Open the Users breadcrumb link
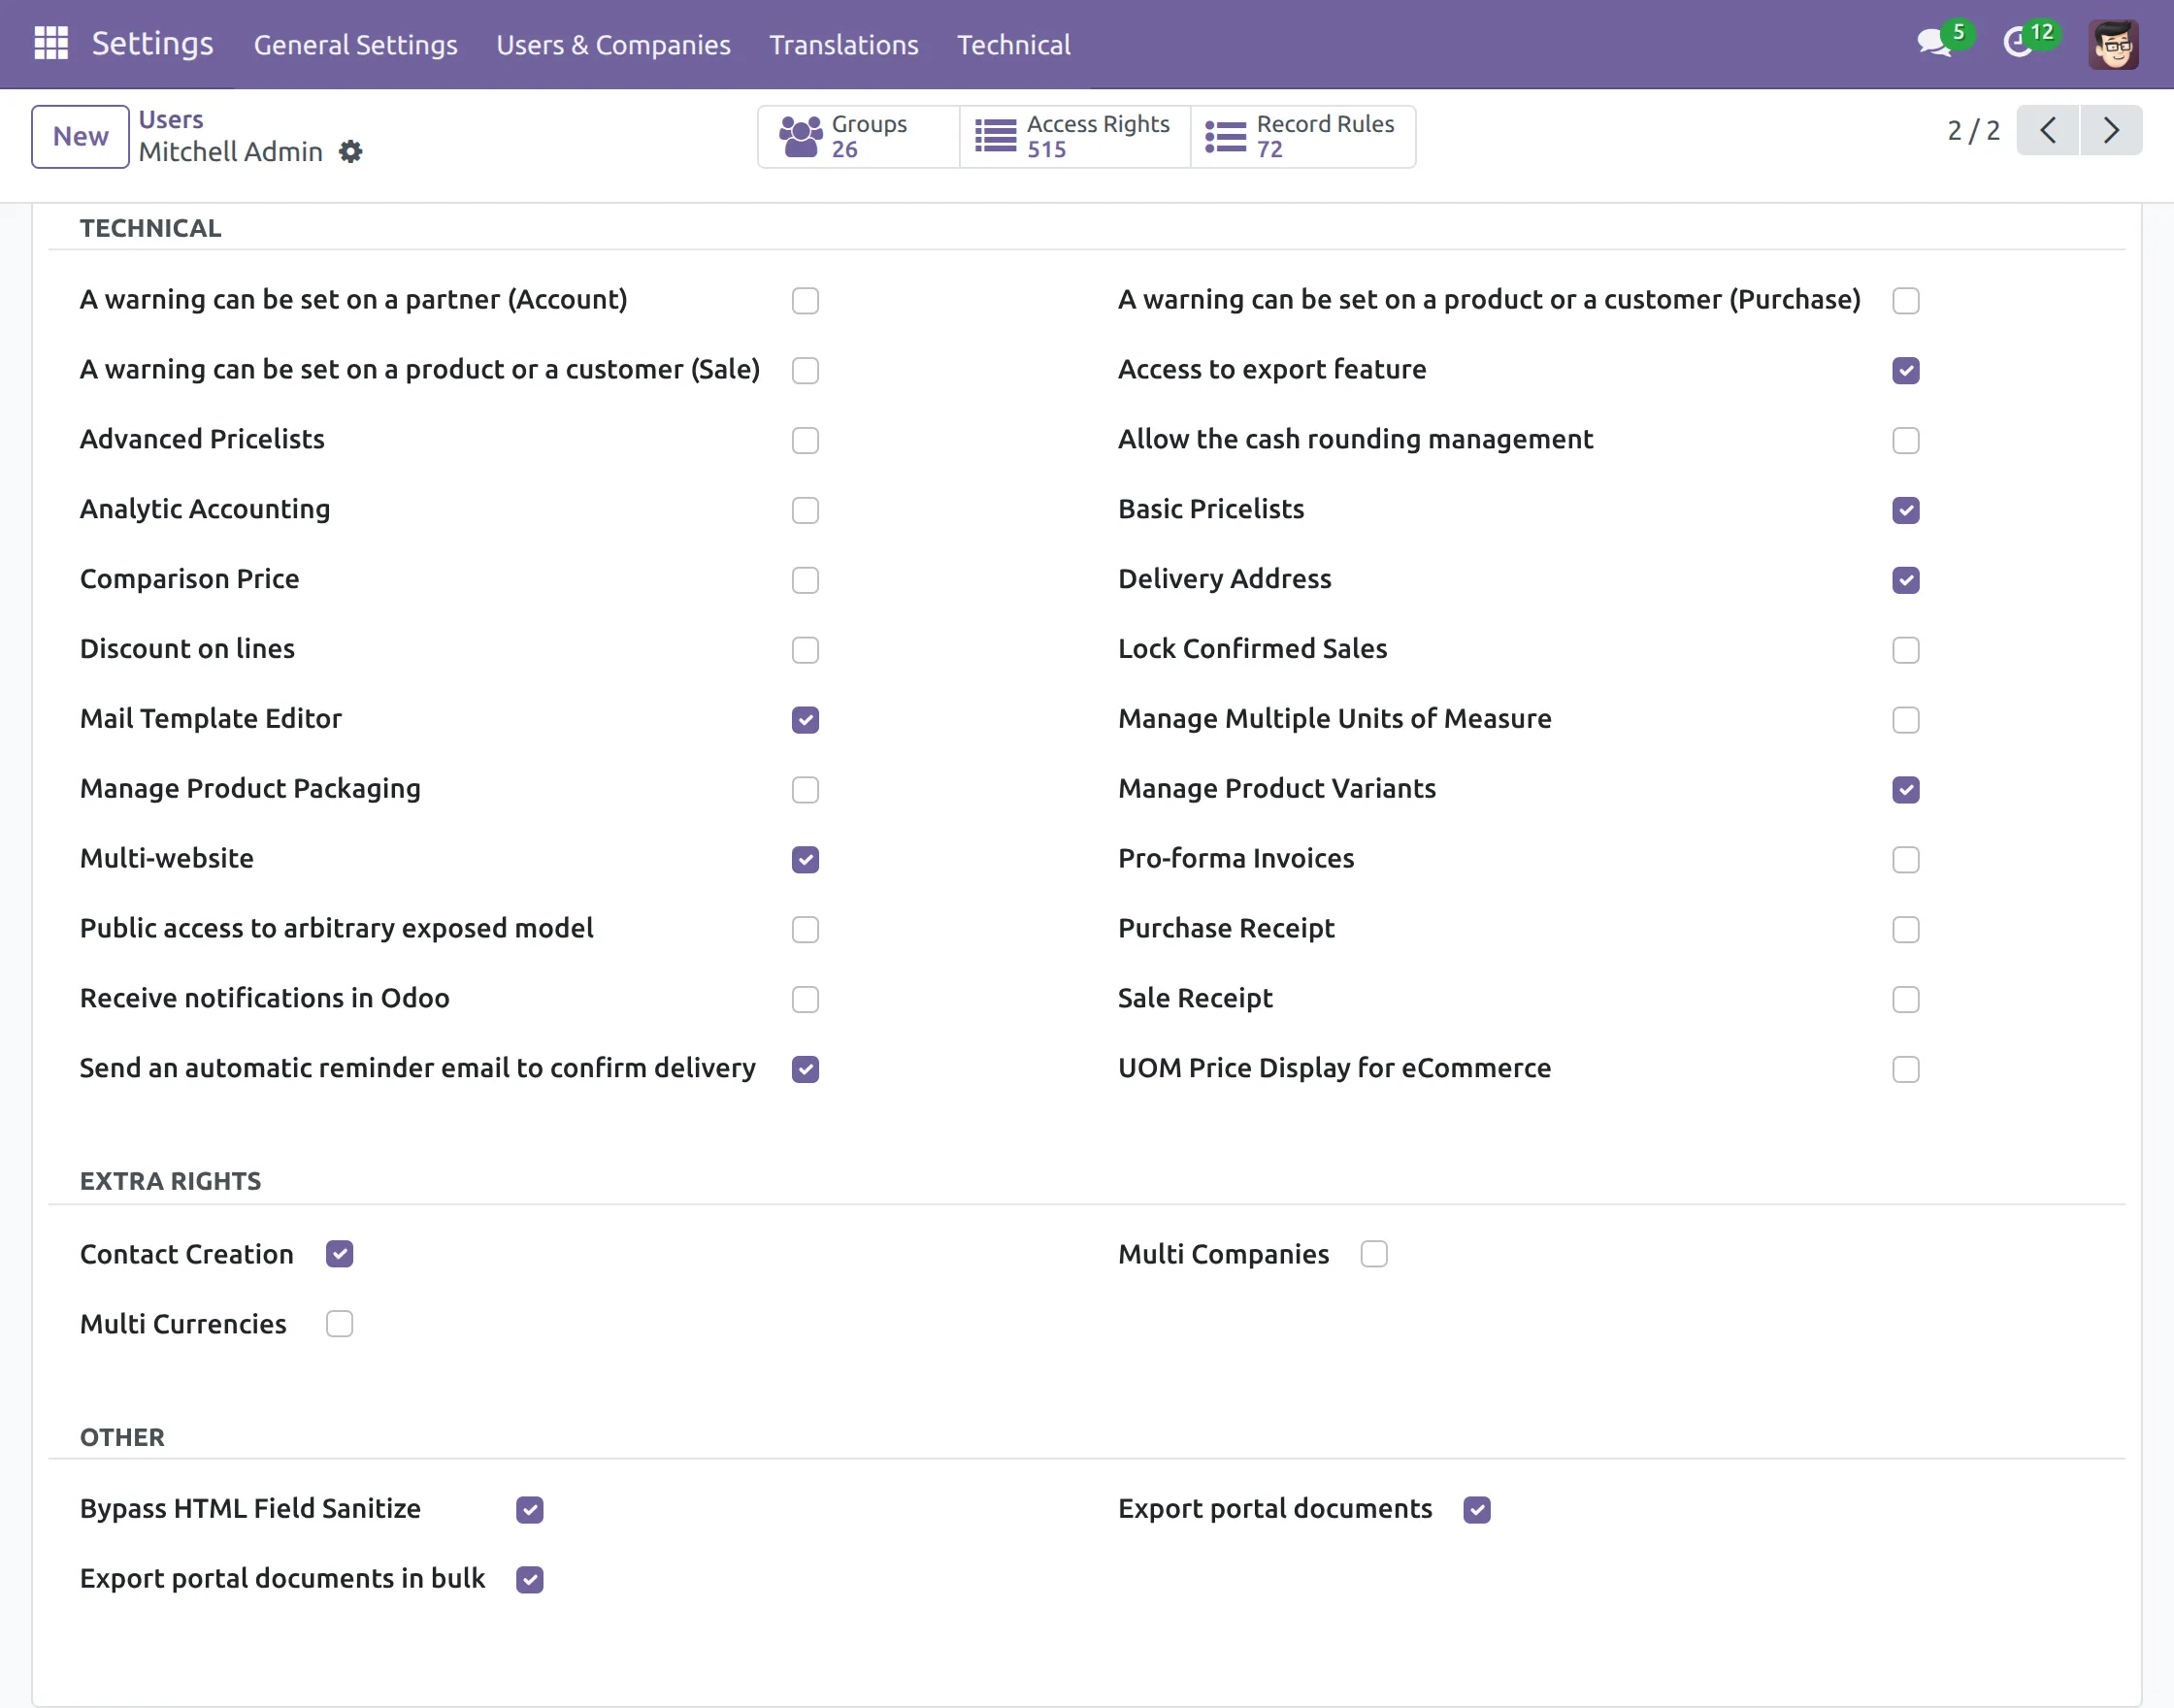Viewport: 2174px width, 1708px height. 171,119
